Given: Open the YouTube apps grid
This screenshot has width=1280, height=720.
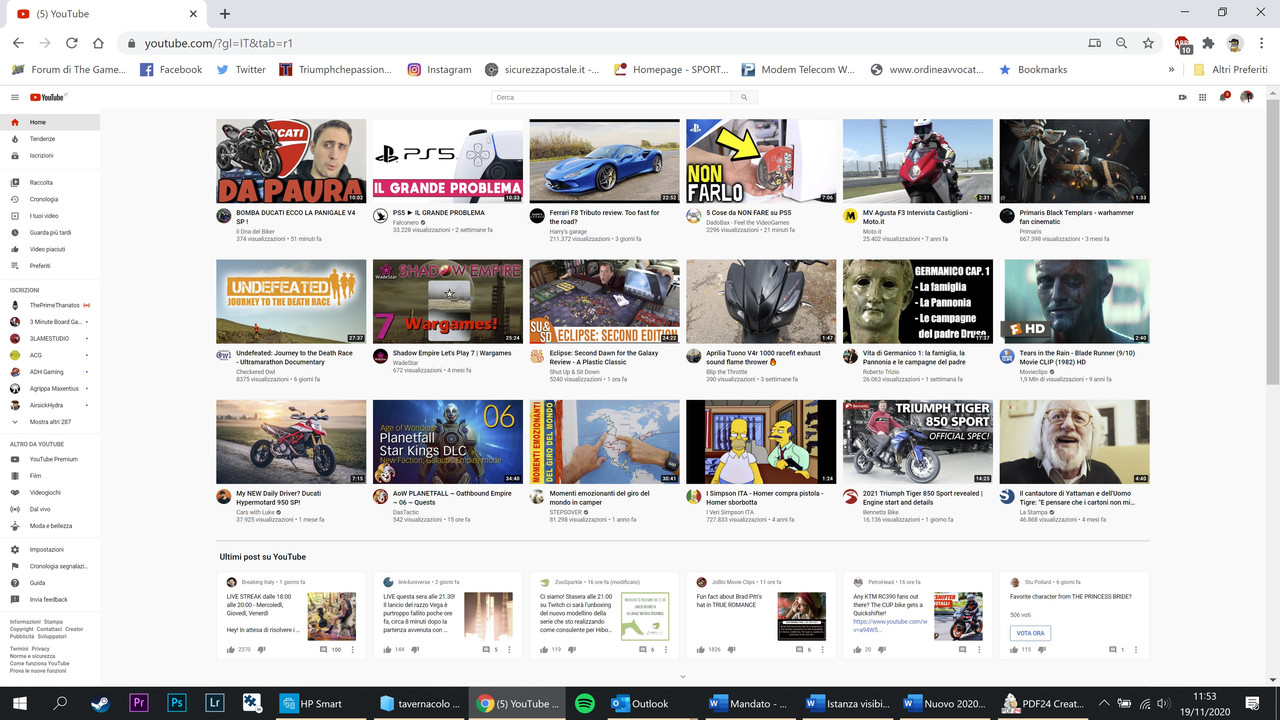Looking at the screenshot, I should pyautogui.click(x=1203, y=97).
